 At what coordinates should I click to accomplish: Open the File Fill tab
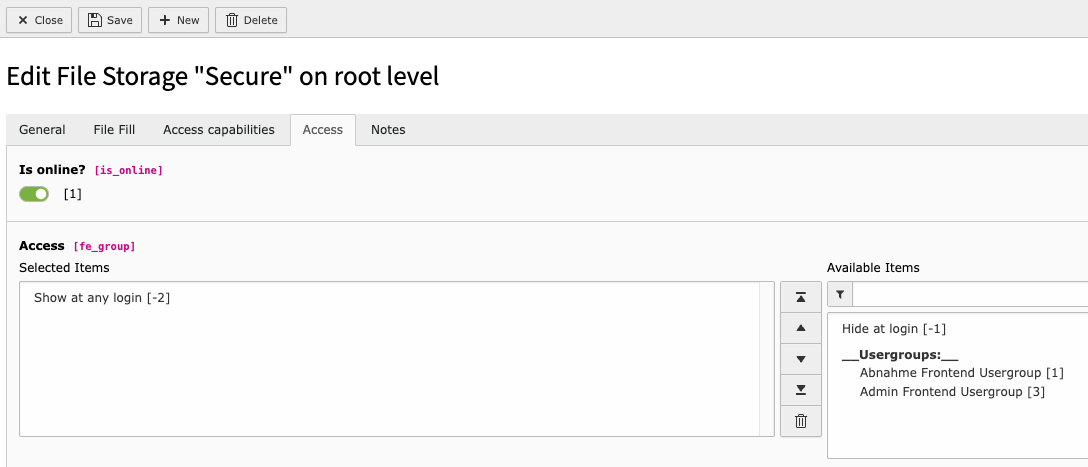(x=114, y=130)
